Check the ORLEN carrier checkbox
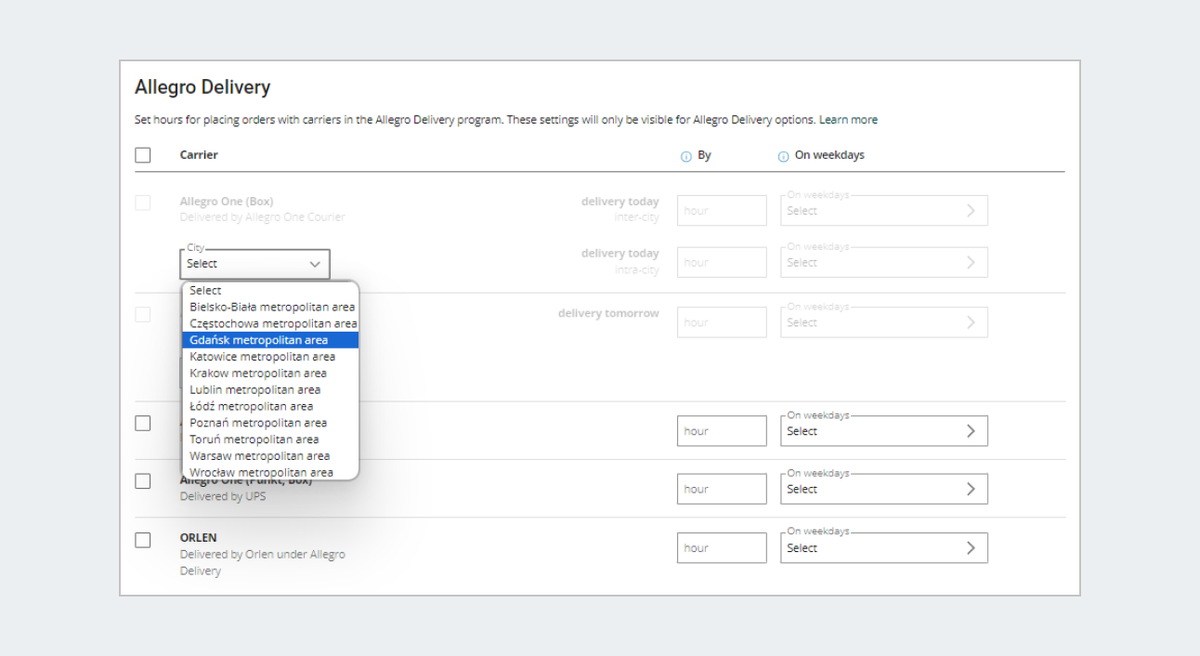Viewport: 1200px width, 656px height. 143,540
